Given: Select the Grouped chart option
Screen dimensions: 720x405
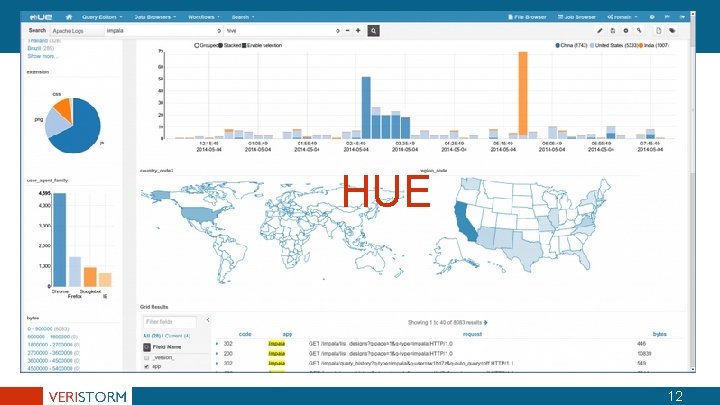Looking at the screenshot, I should [206, 45].
